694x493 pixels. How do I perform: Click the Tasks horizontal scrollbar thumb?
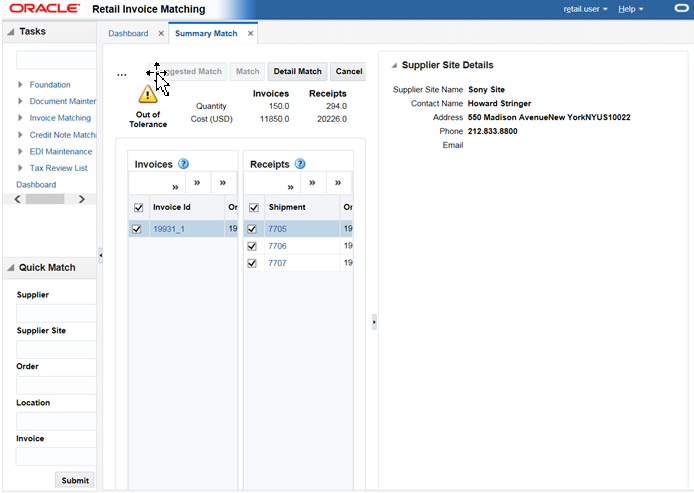pos(45,199)
